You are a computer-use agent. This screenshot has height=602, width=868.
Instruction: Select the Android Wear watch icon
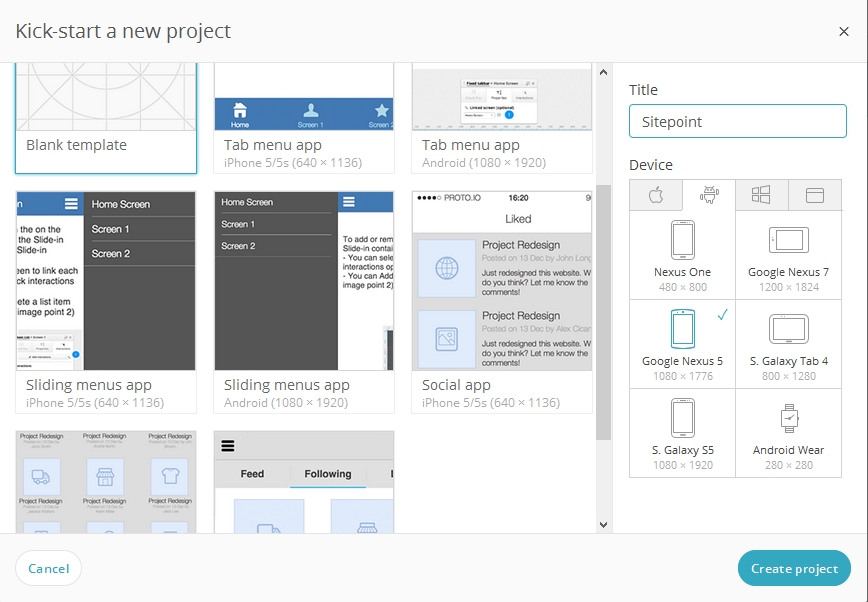coord(788,417)
